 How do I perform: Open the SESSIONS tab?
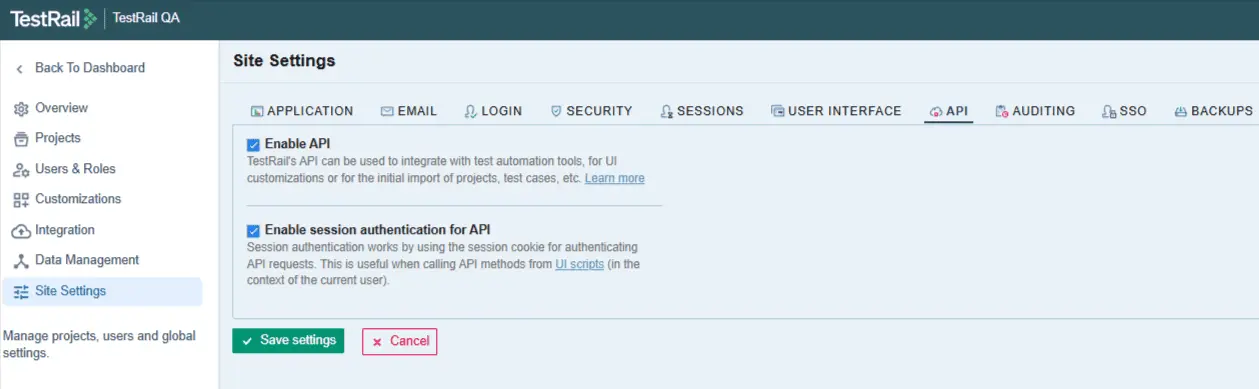coord(702,112)
